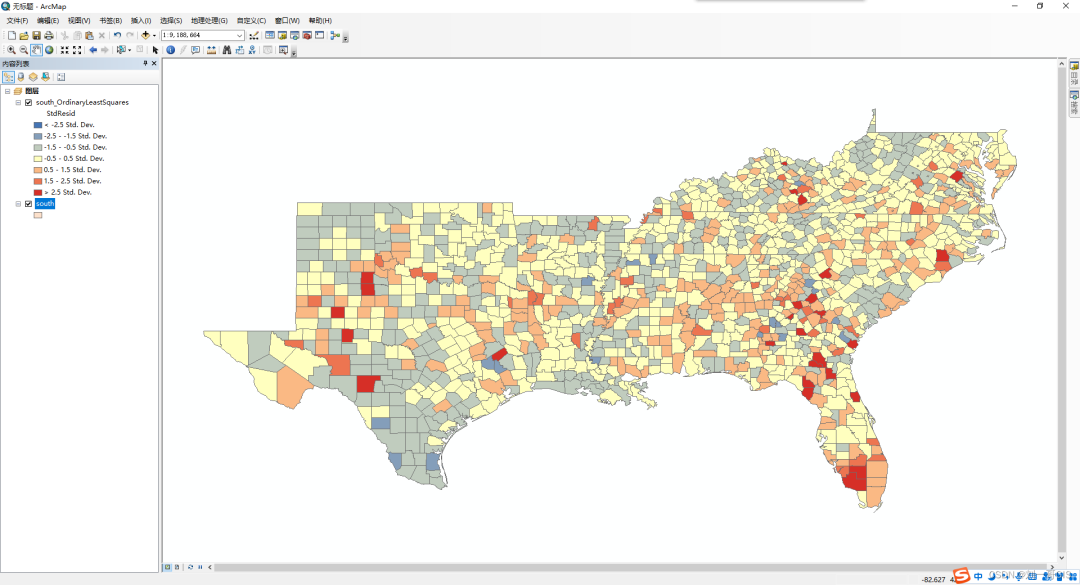Switch to layout view at map bottom
This screenshot has height=585, width=1080.
tap(177, 567)
